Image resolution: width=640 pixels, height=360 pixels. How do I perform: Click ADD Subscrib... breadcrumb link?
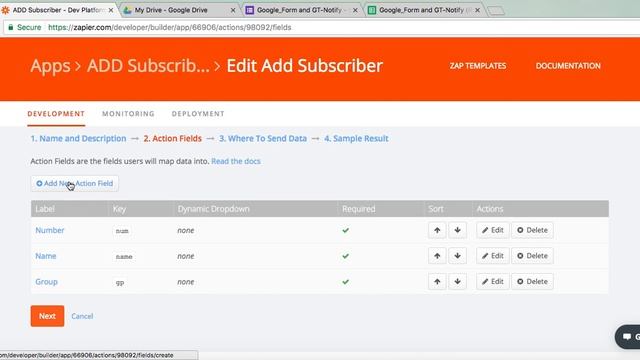[x=148, y=66]
